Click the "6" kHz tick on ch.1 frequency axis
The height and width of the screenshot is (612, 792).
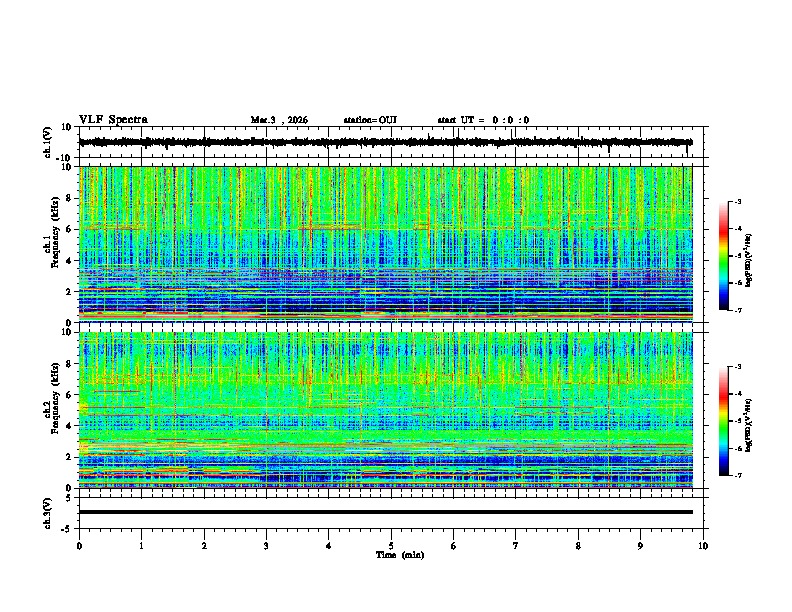coord(70,229)
